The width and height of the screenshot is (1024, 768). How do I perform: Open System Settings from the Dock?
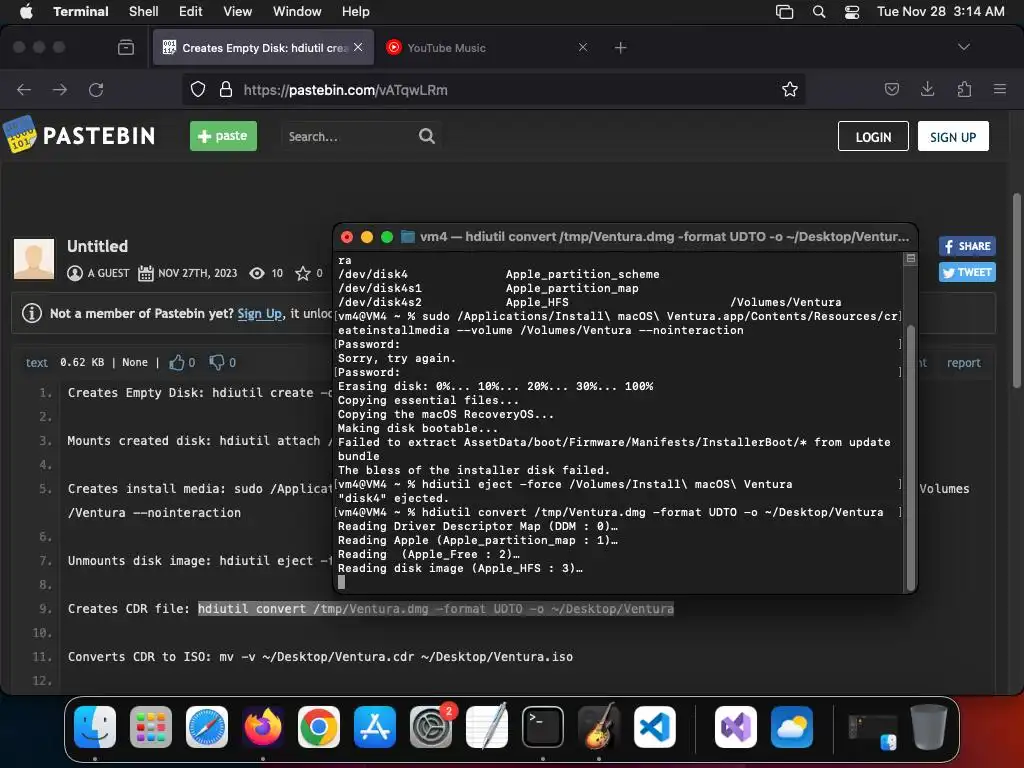[431, 727]
